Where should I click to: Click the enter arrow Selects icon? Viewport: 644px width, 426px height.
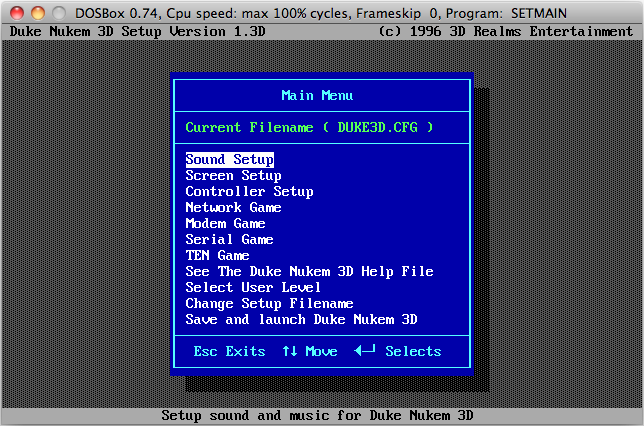pyautogui.click(x=365, y=350)
